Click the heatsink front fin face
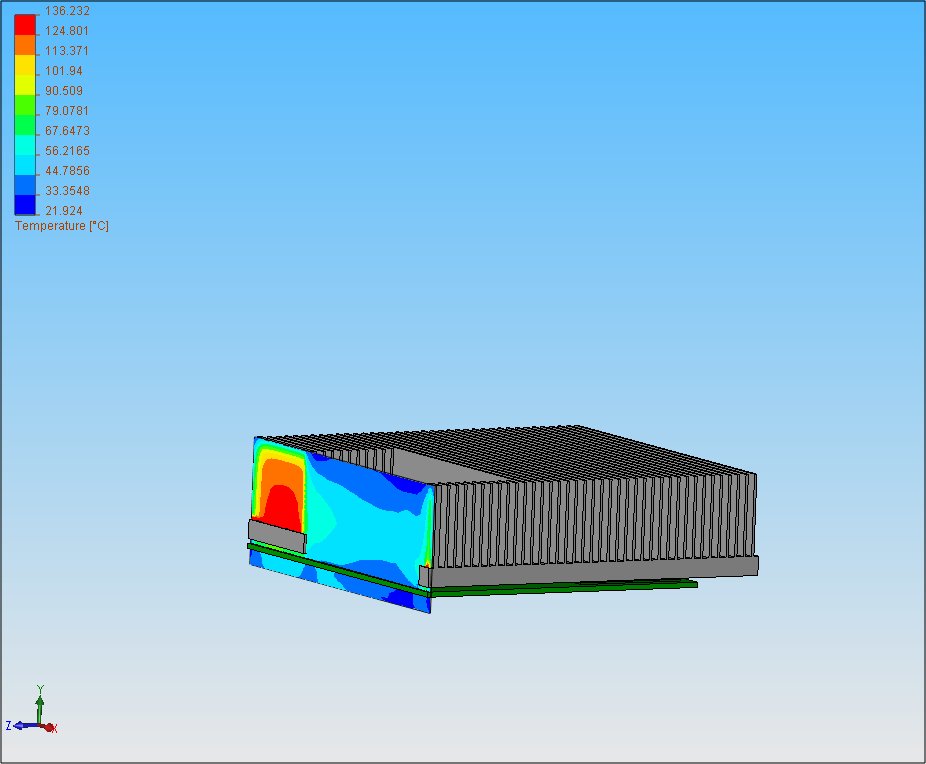The height and width of the screenshot is (764, 926). (x=594, y=520)
